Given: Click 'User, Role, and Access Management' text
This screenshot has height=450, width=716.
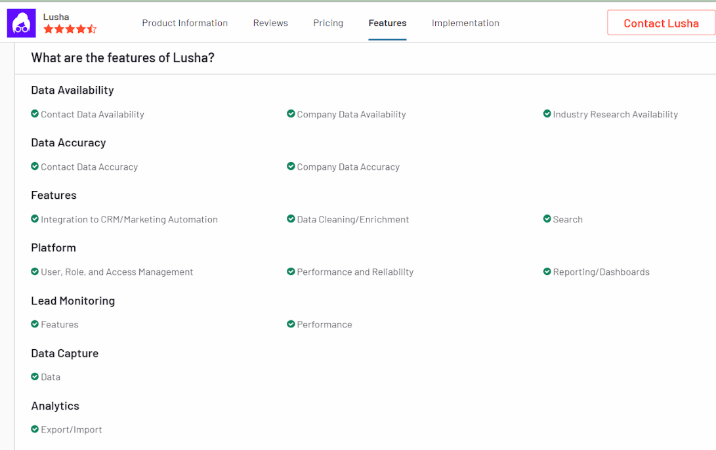Looking at the screenshot, I should (117, 272).
